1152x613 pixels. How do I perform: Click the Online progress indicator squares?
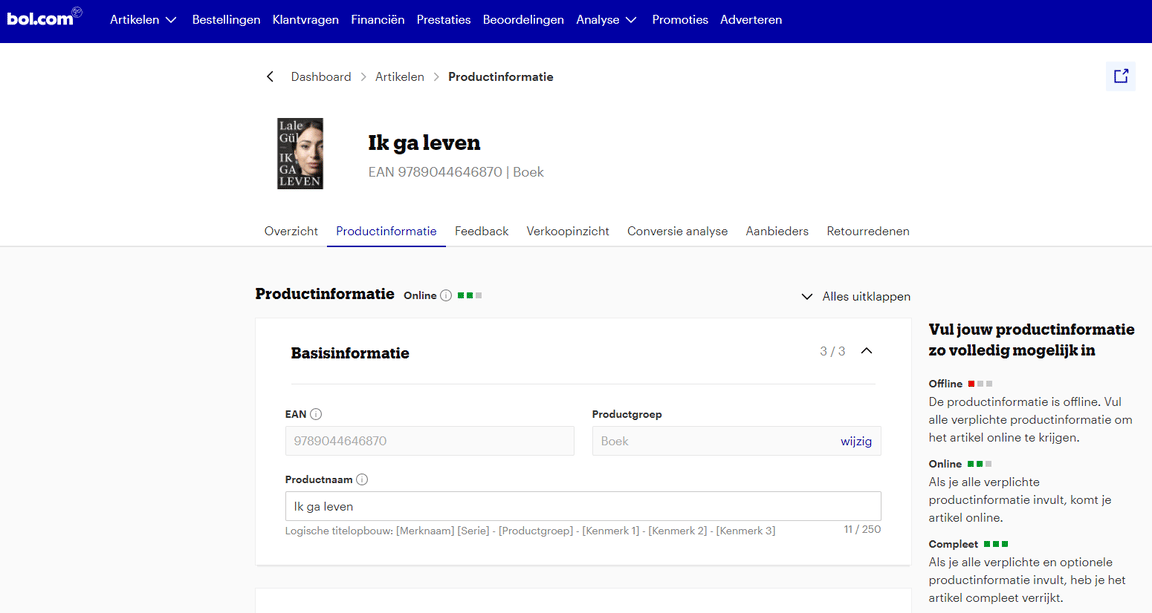[x=470, y=295]
